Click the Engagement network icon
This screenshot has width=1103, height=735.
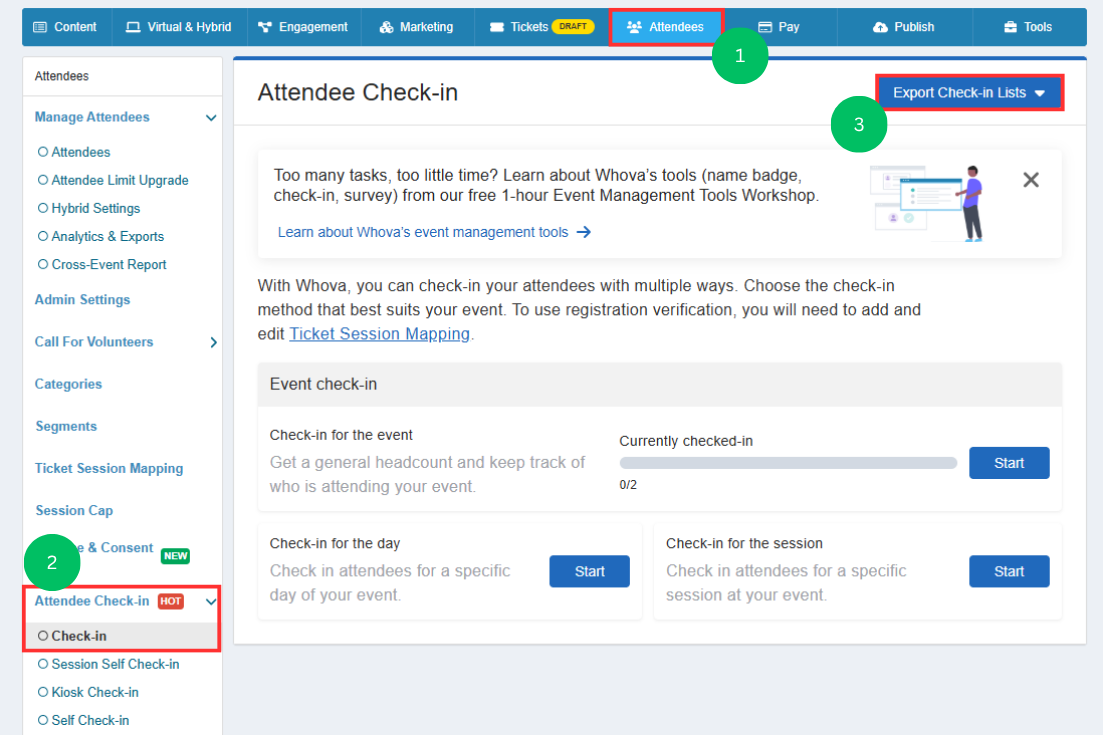click(x=264, y=27)
